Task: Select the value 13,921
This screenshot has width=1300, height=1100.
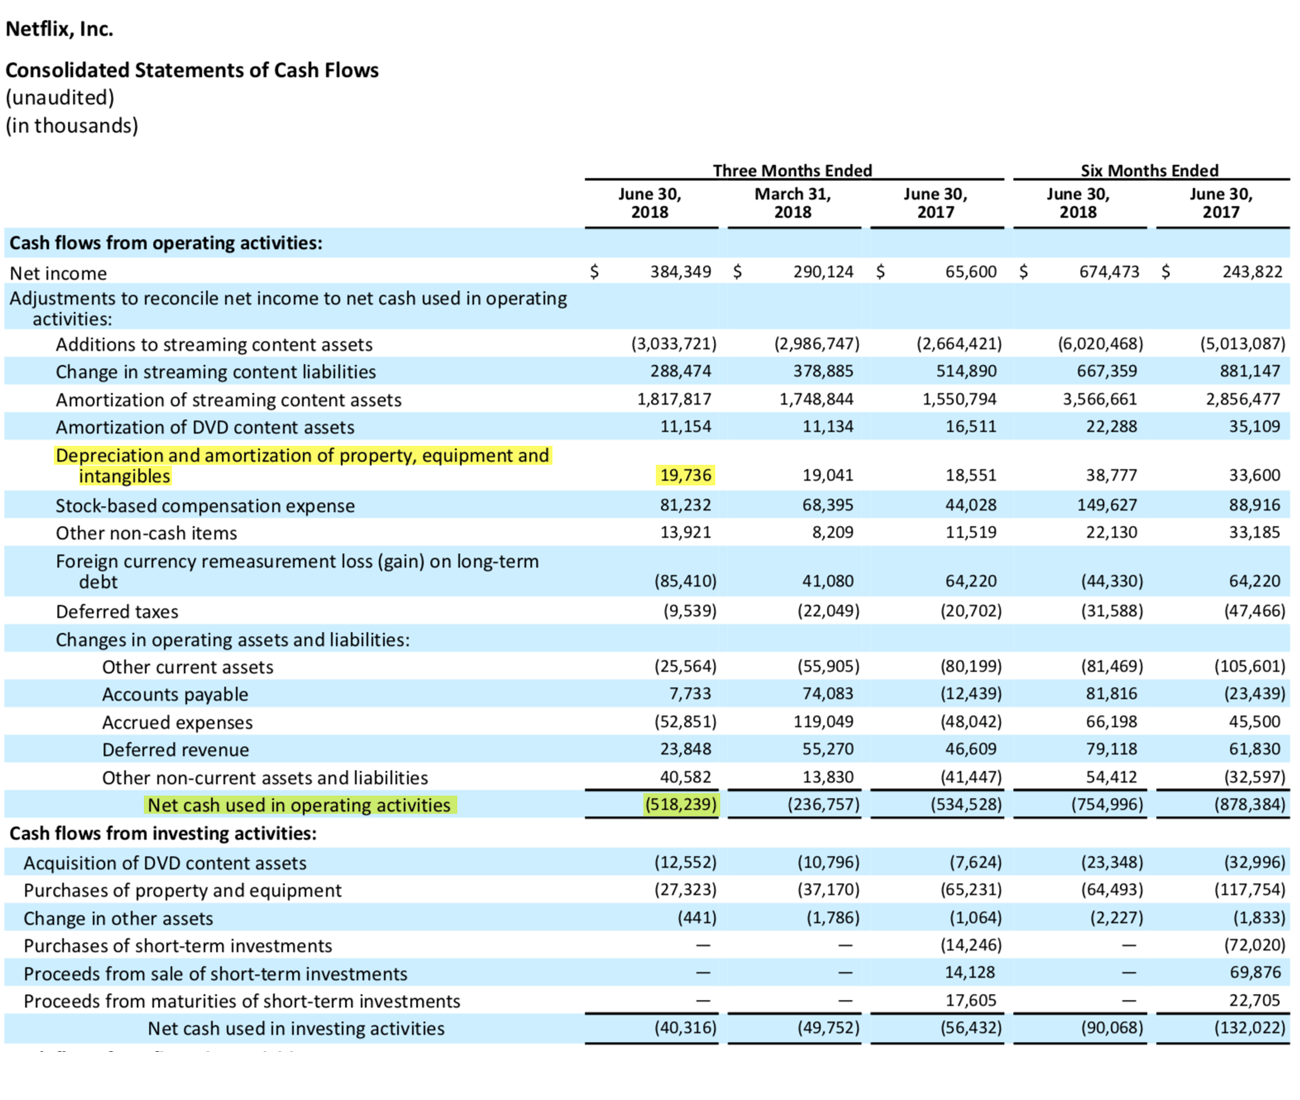Action: [x=685, y=532]
